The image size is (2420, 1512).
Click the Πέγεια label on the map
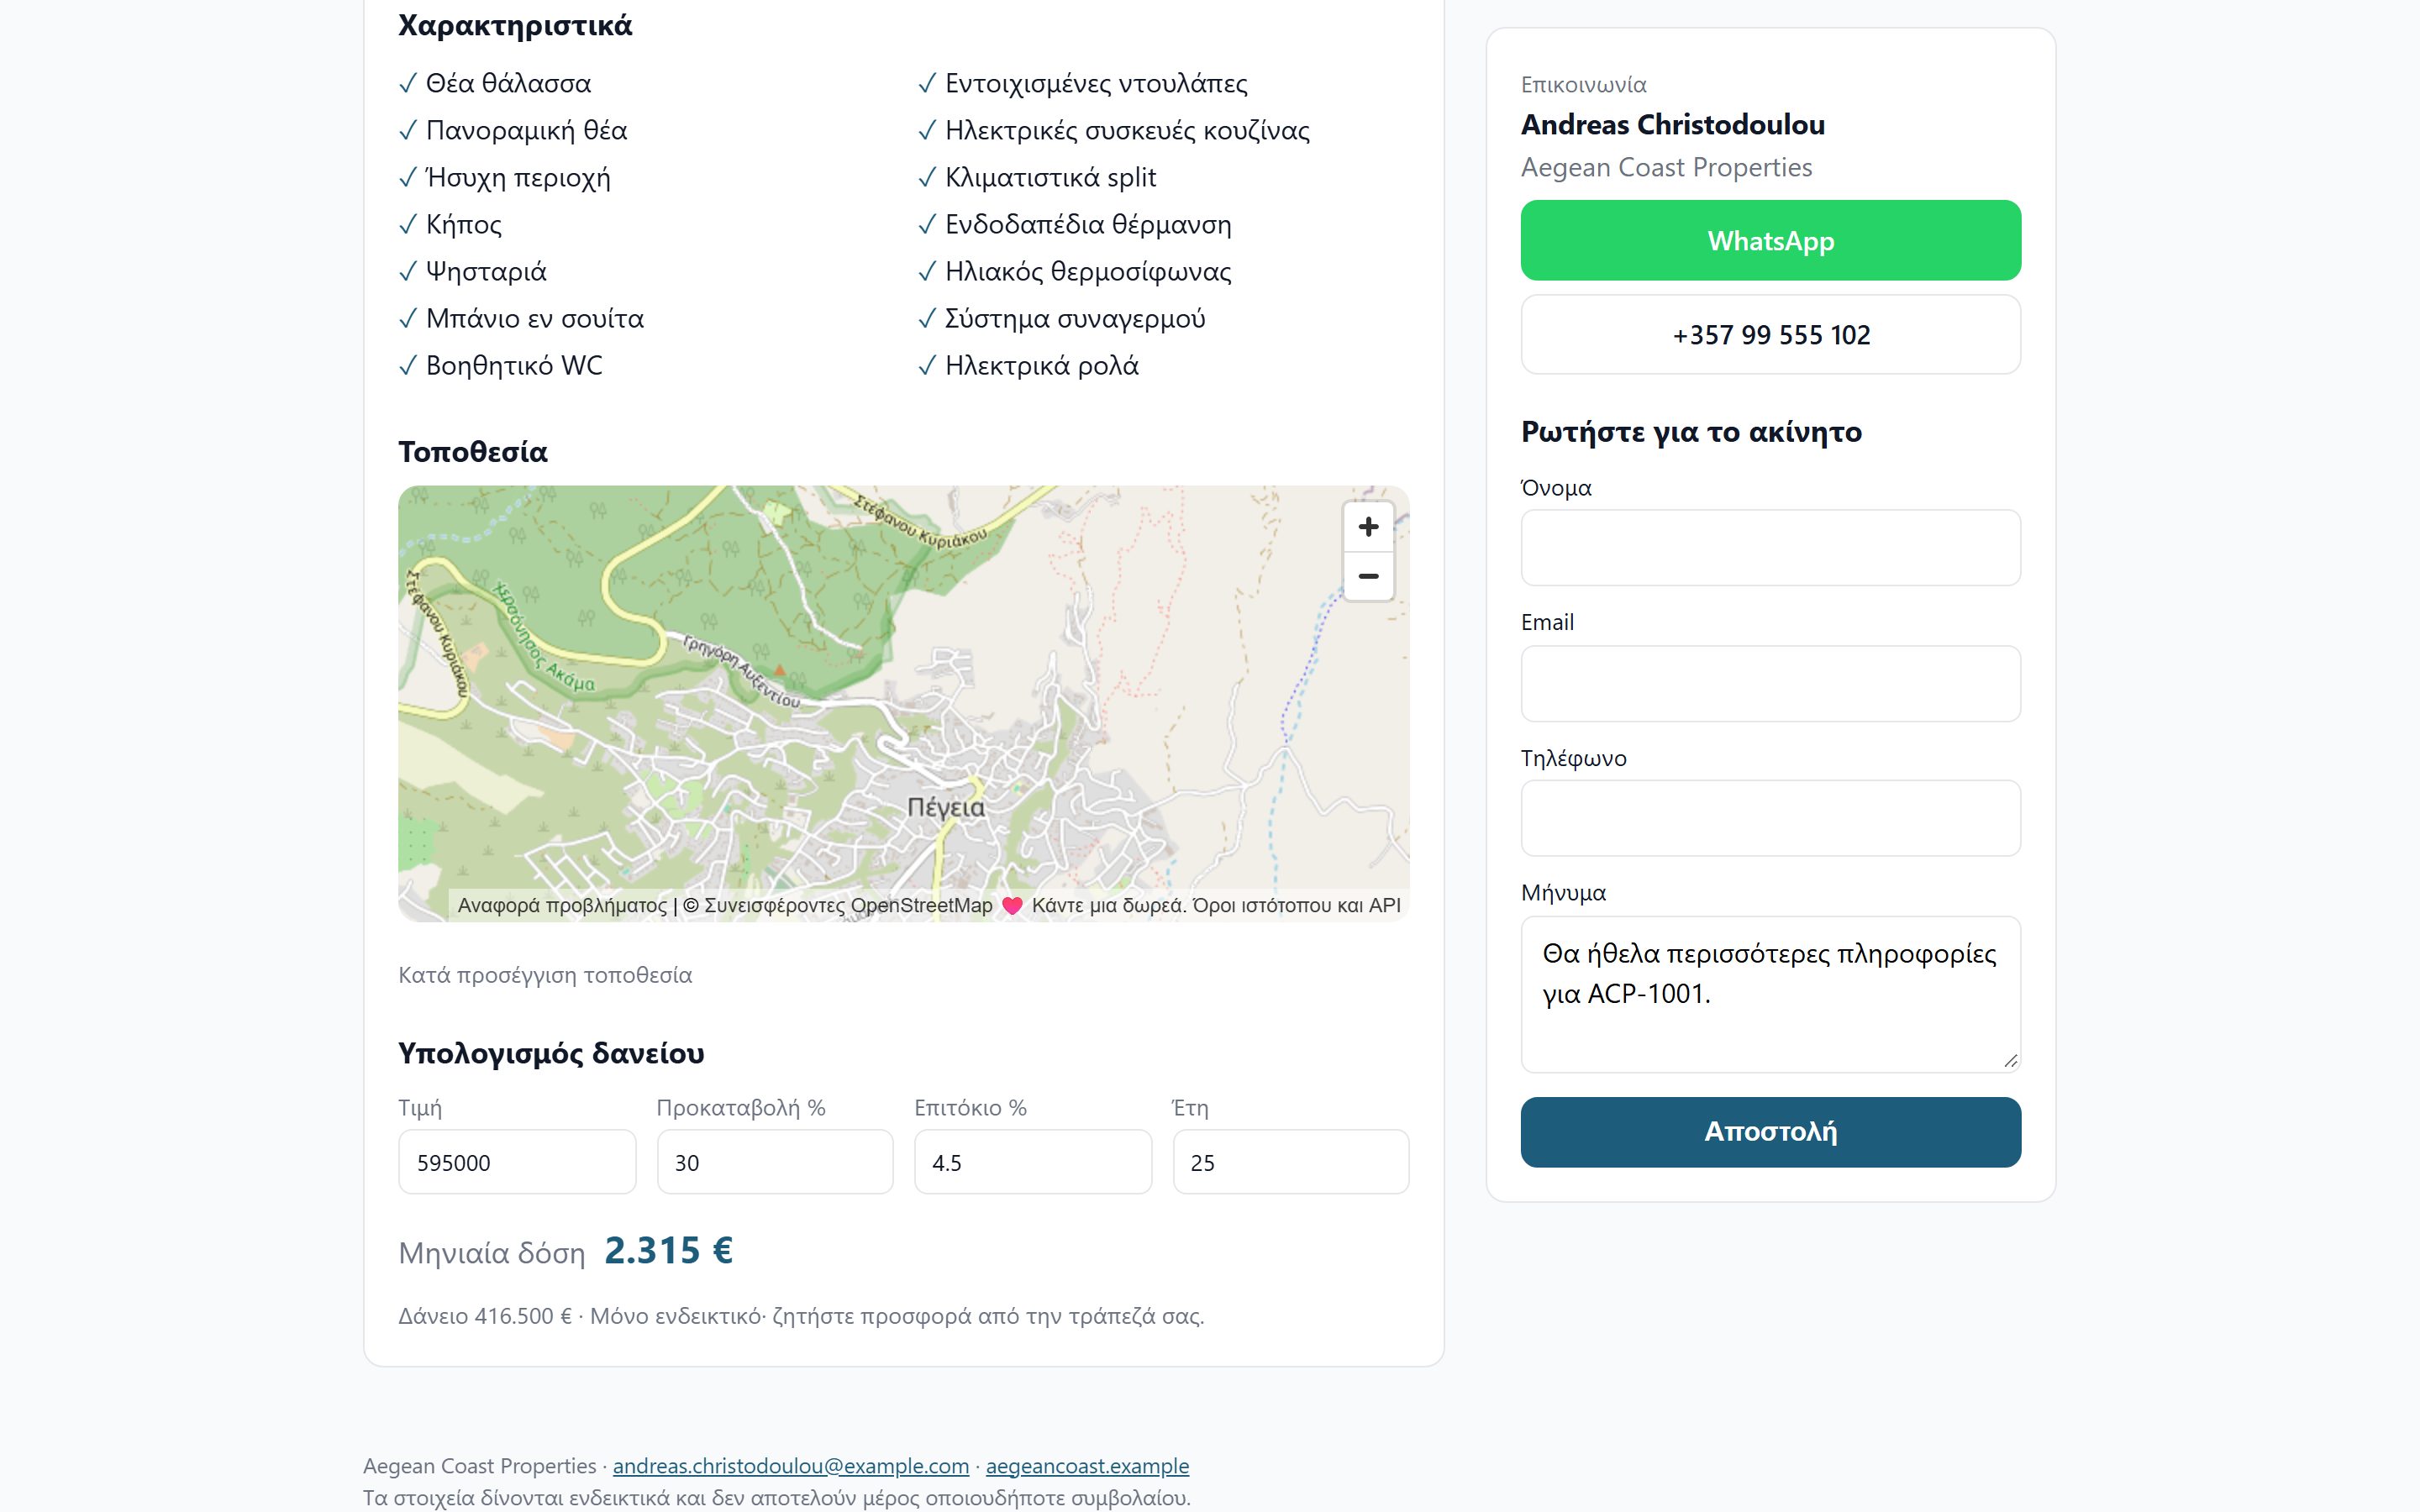(946, 807)
